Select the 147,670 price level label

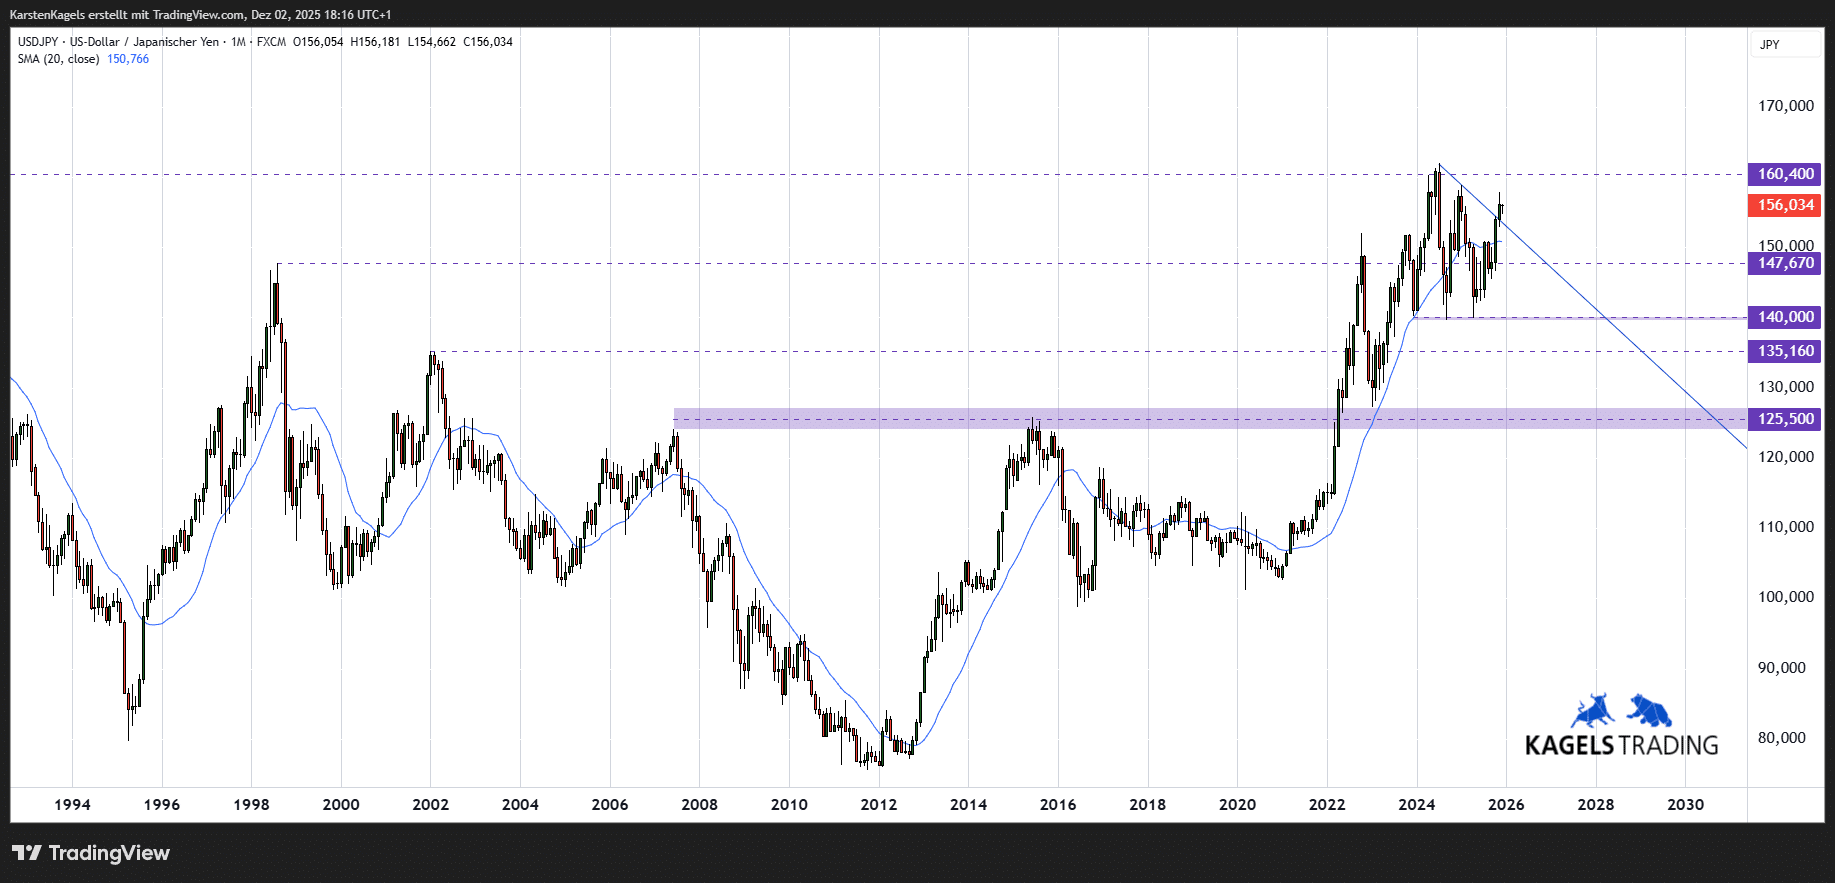[1784, 263]
